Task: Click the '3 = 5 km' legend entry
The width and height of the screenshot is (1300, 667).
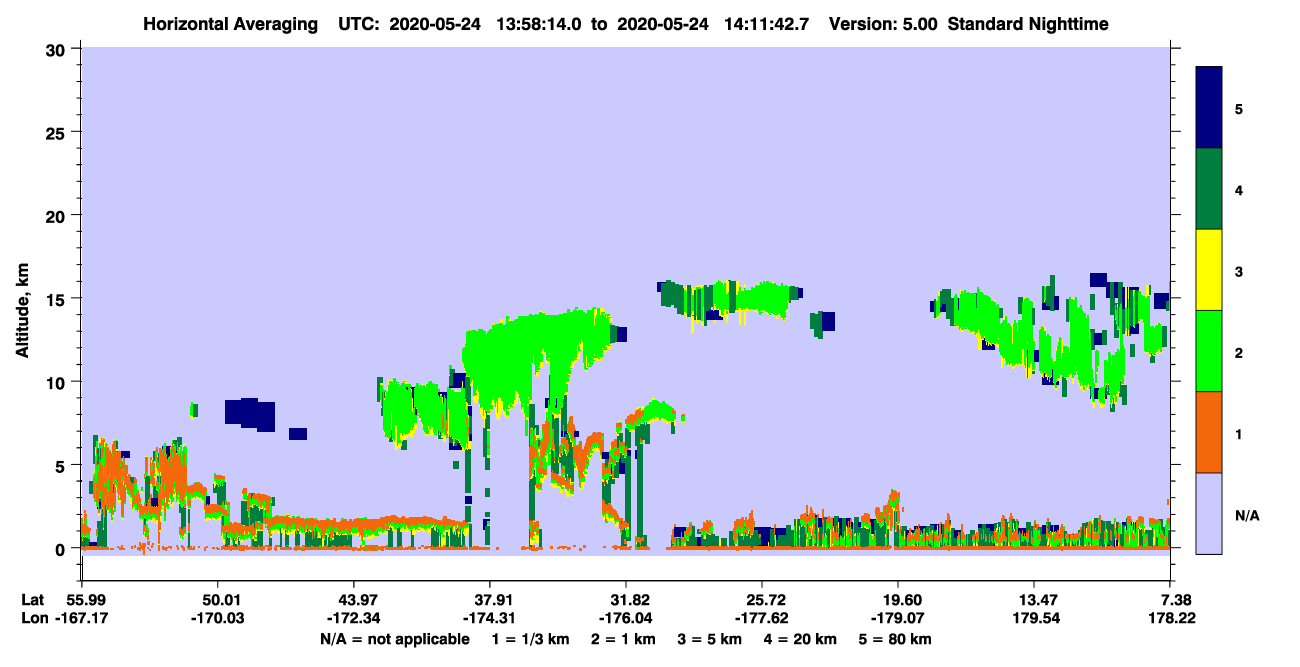Action: (x=710, y=639)
